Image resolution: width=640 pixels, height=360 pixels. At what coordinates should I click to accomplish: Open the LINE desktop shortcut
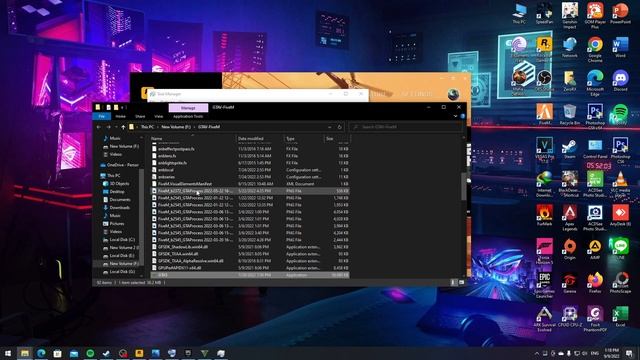point(620,249)
